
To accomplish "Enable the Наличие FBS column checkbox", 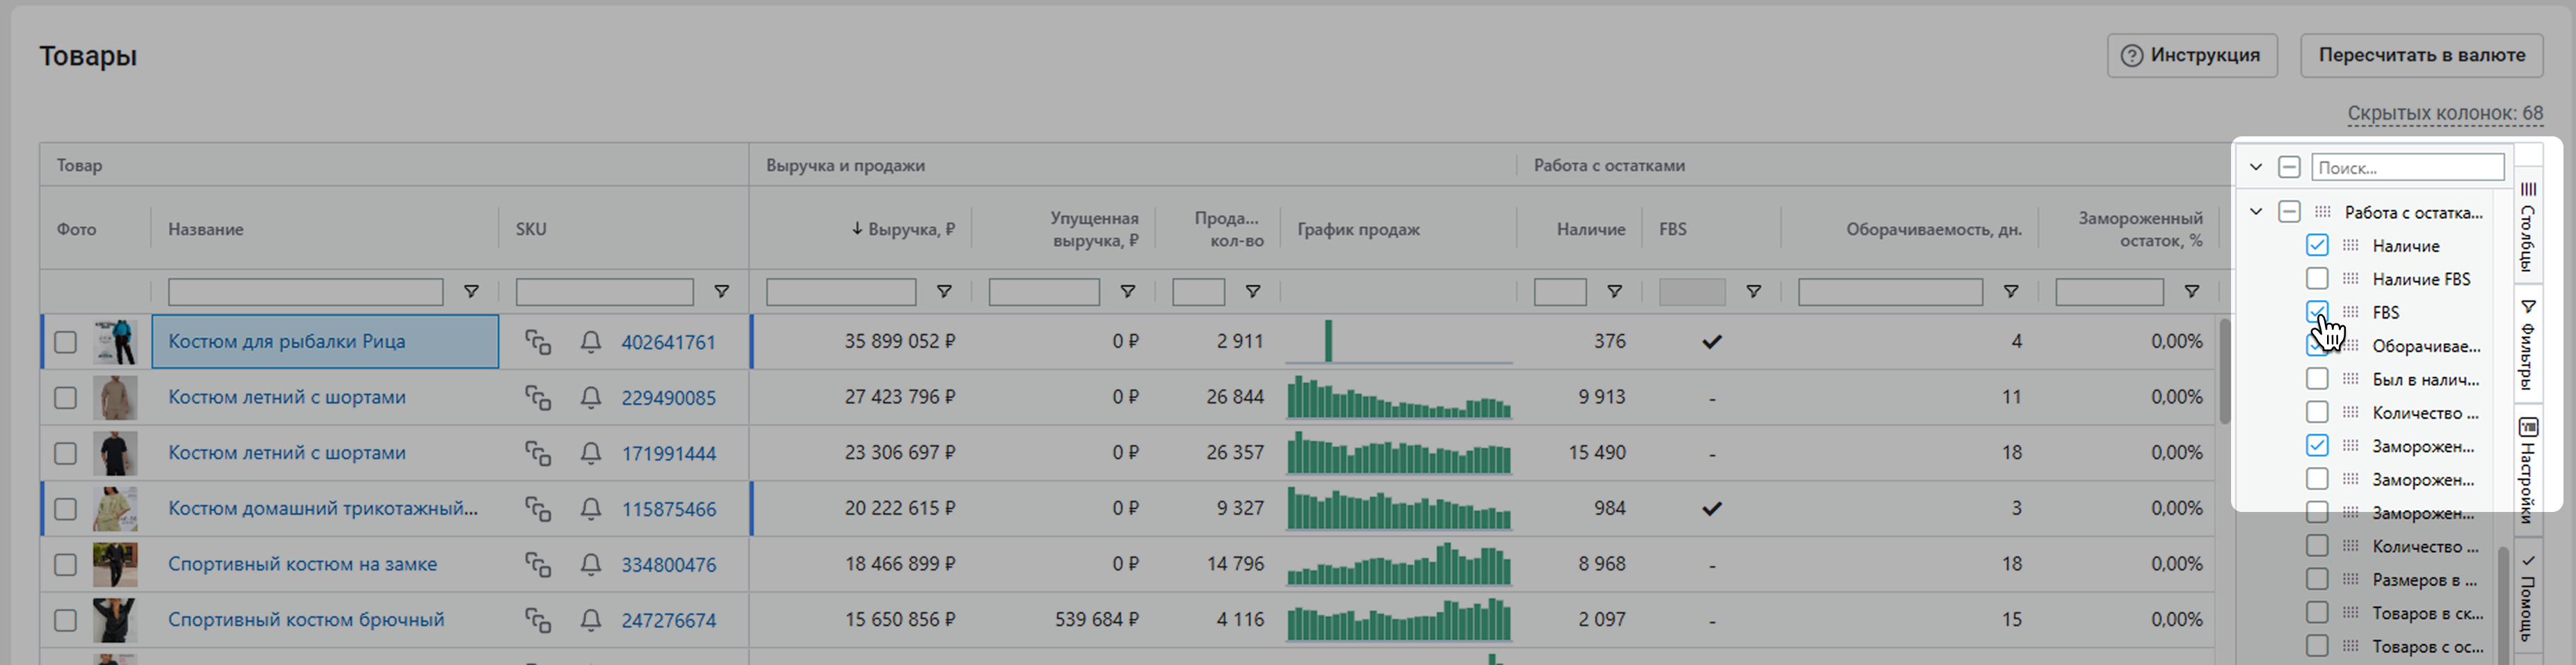I will pos(2317,278).
